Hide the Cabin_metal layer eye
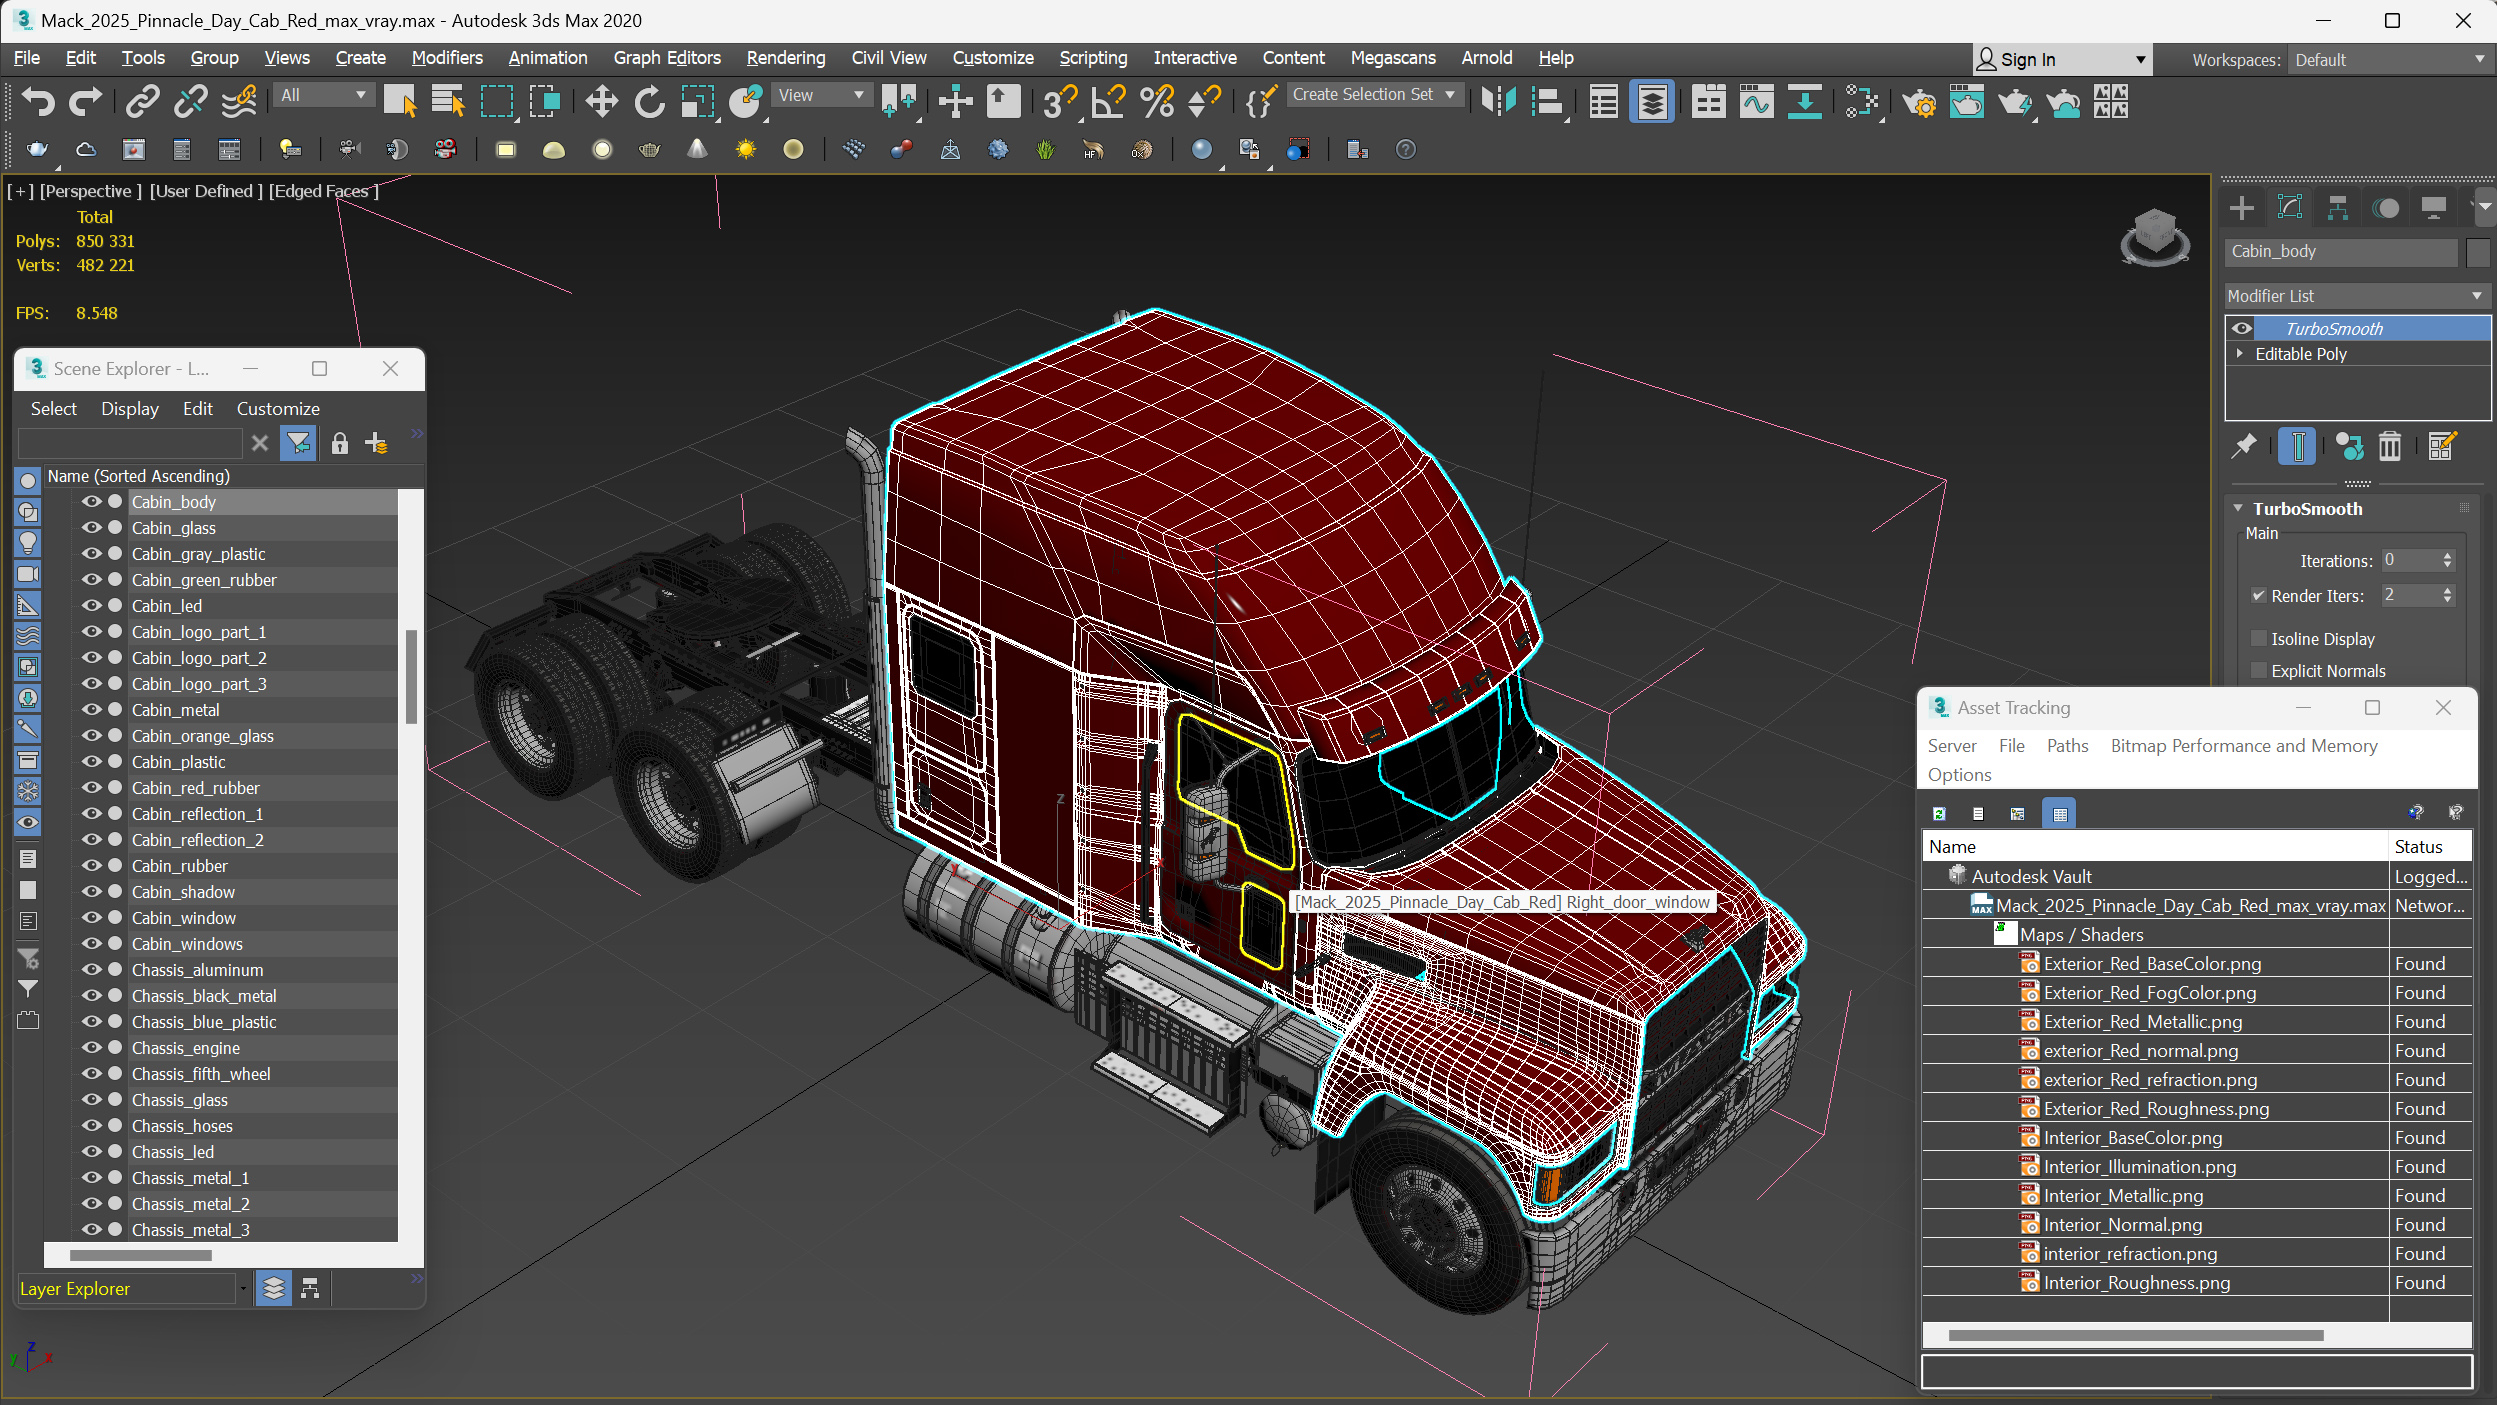 click(x=92, y=709)
